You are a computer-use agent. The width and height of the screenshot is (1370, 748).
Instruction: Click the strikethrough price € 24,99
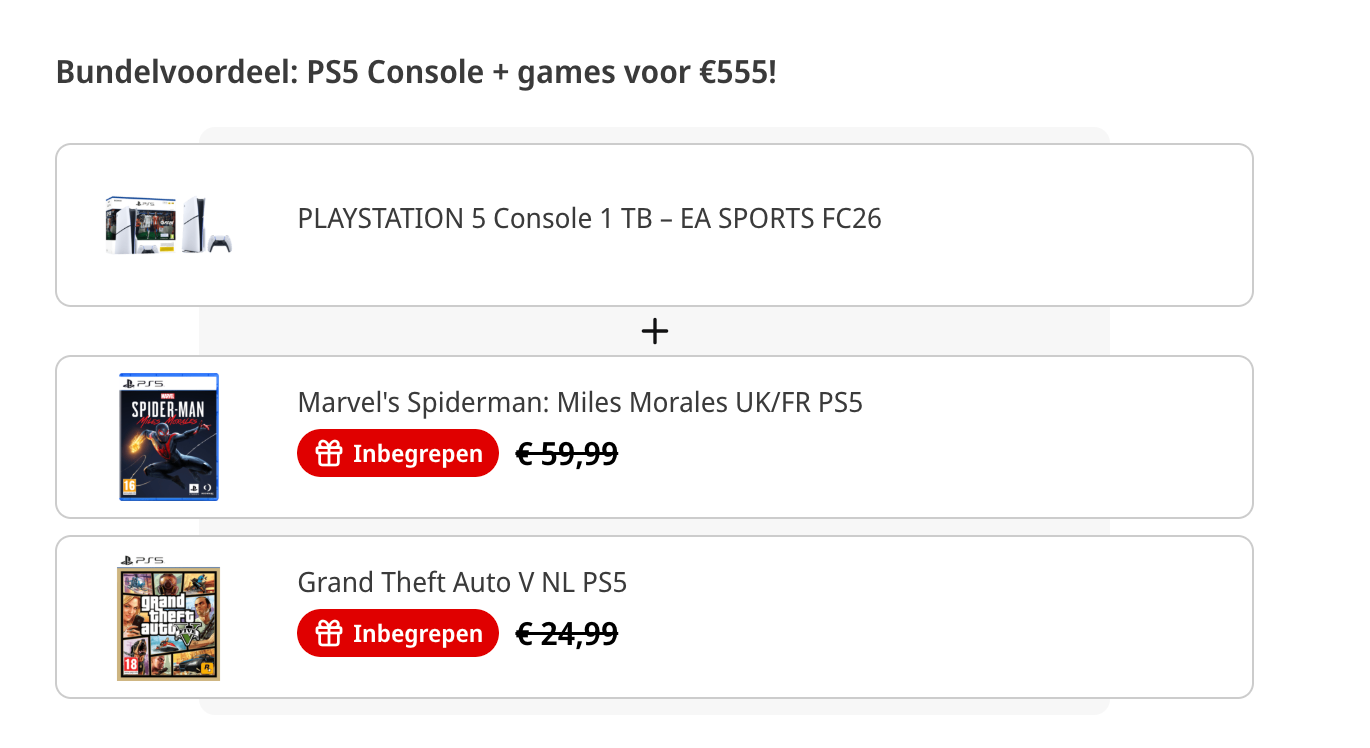coord(567,632)
